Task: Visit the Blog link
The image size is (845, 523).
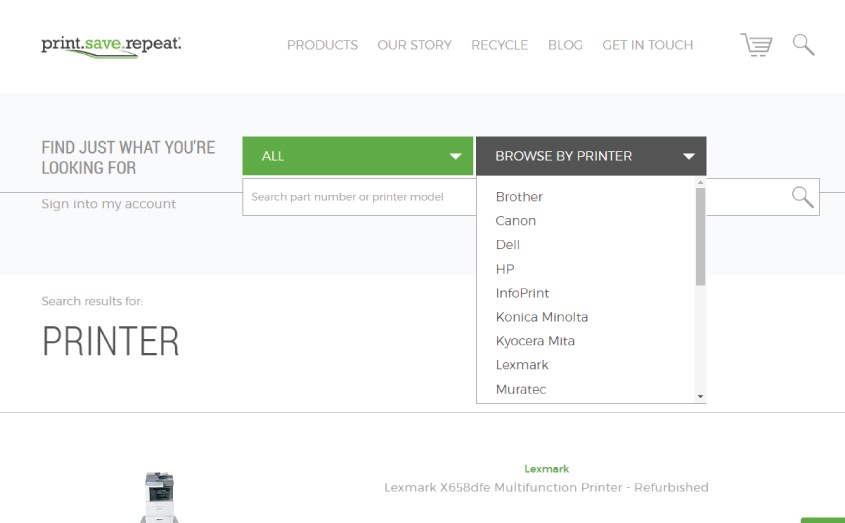Action: pos(565,45)
